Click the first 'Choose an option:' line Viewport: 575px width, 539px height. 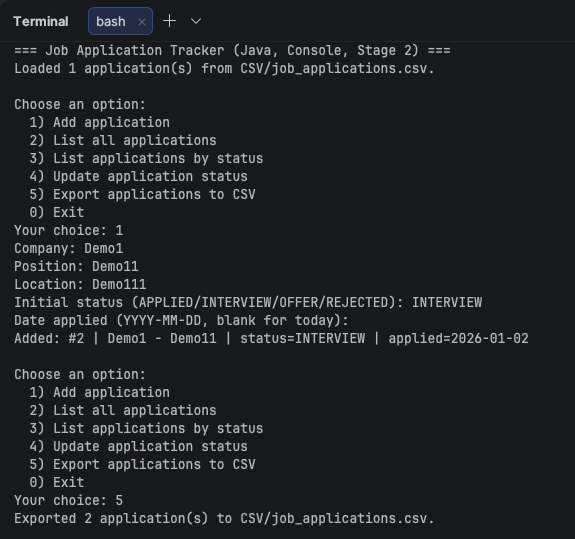pyautogui.click(x=80, y=104)
